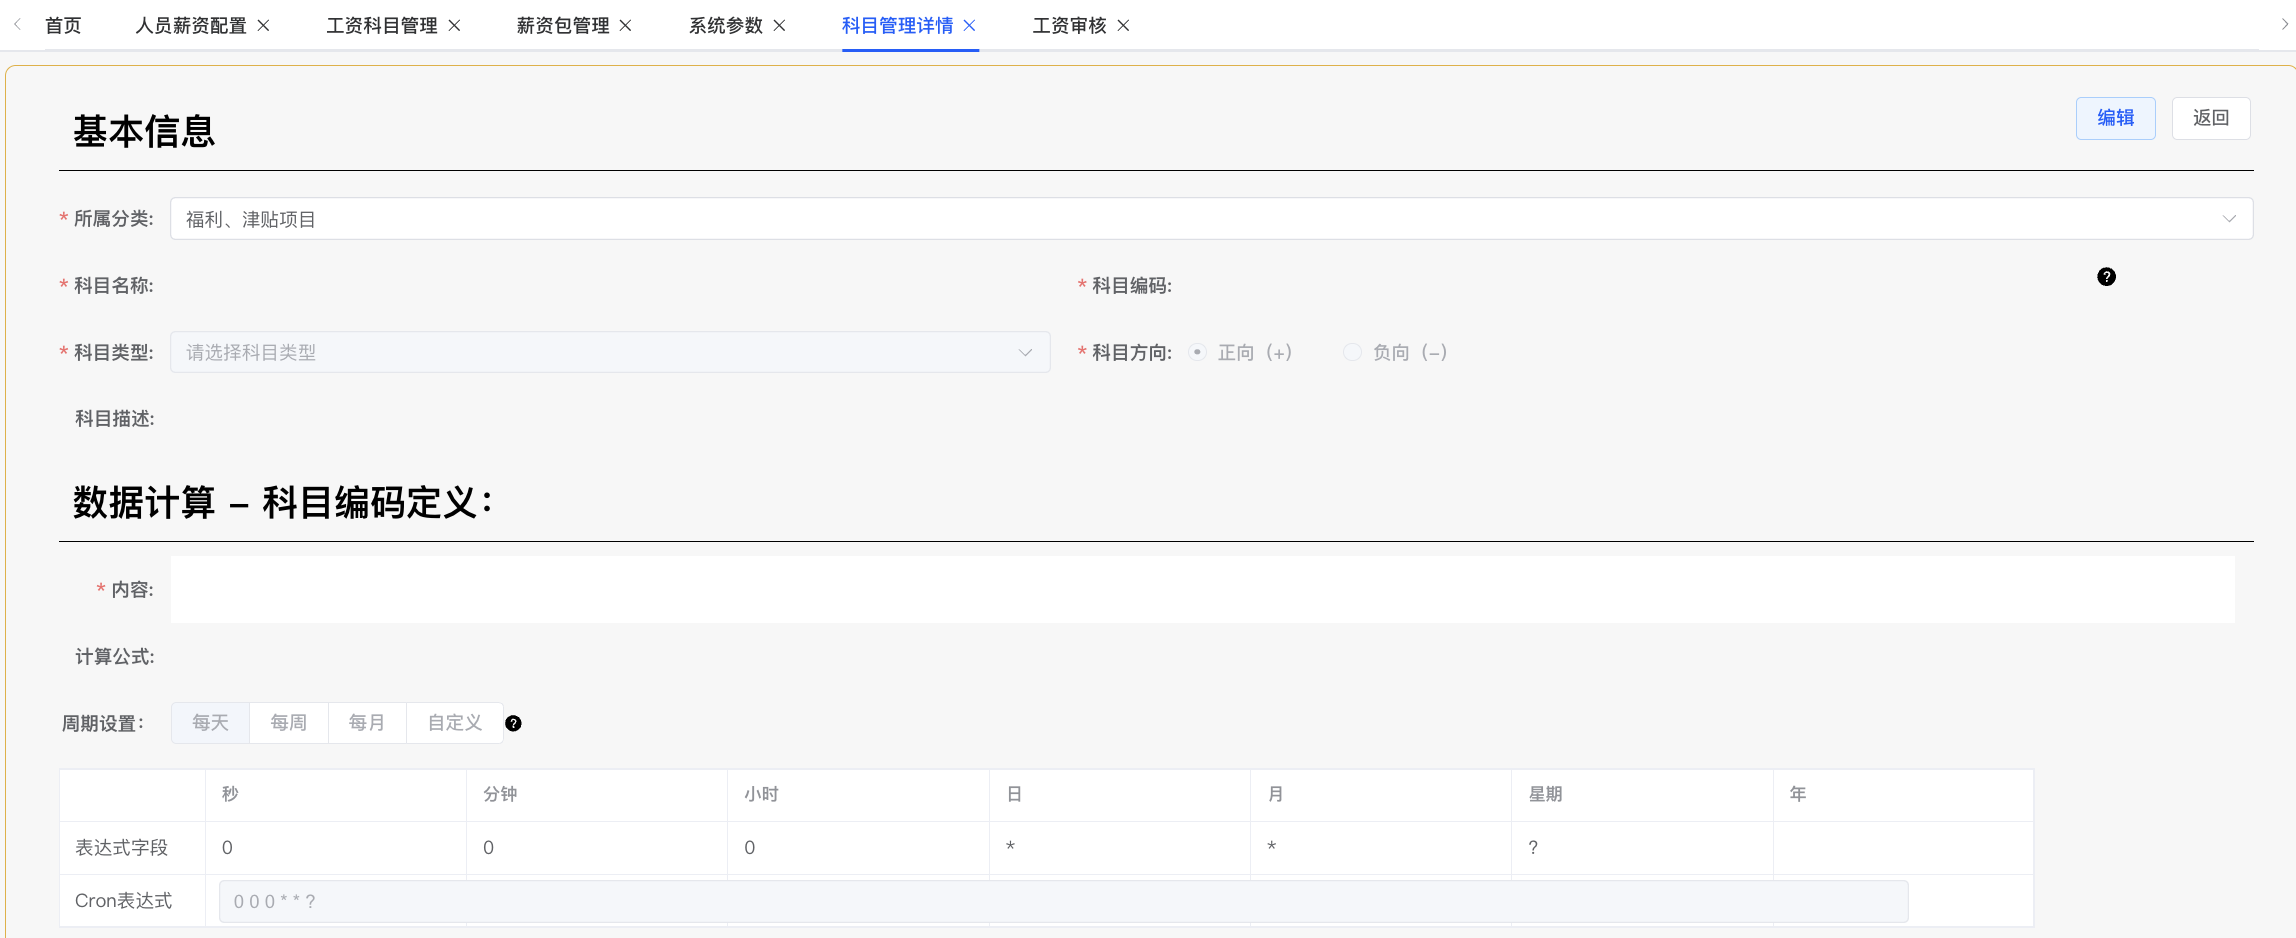The height and width of the screenshot is (938, 2296).
Task: Close the 科目管理详情 tab
Action: pyautogui.click(x=969, y=25)
